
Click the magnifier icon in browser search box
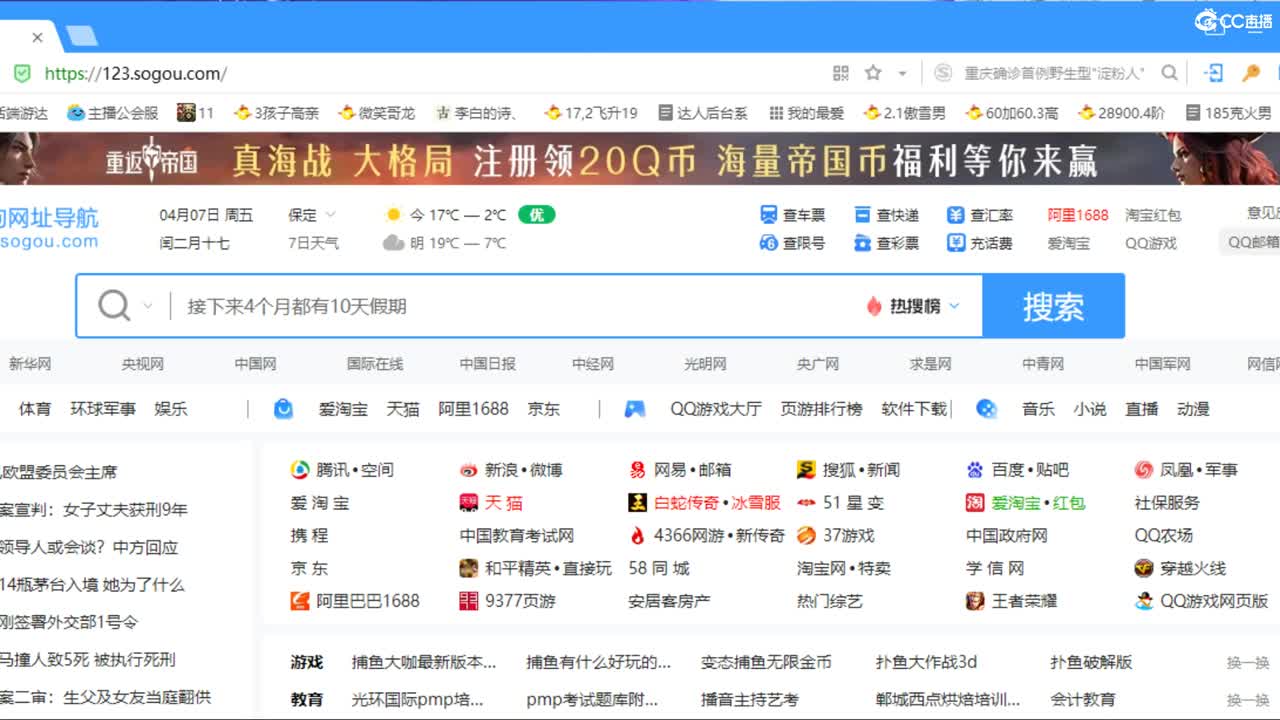point(1169,73)
